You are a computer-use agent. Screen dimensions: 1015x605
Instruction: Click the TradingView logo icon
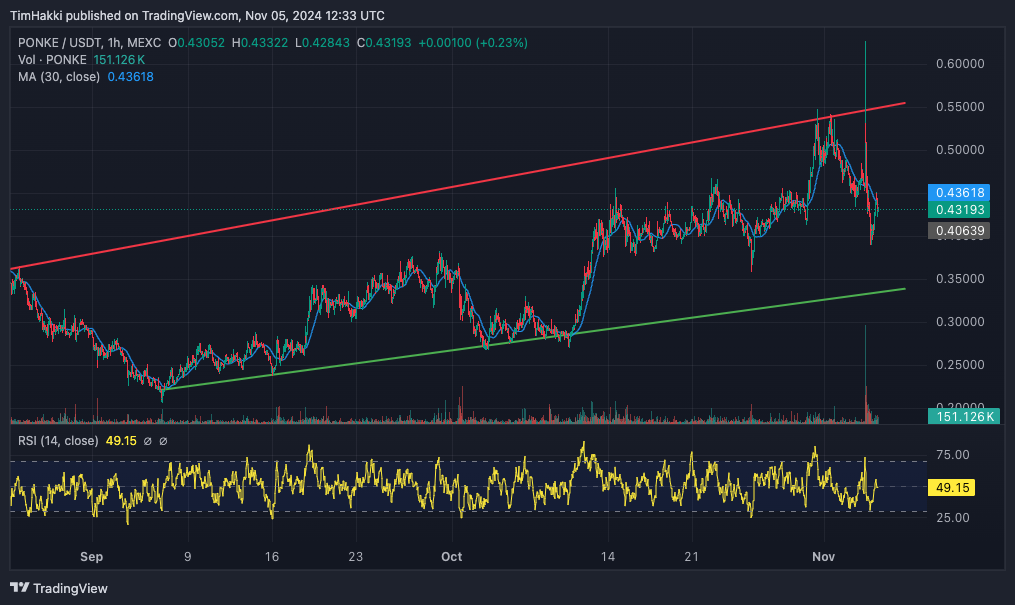tap(19, 588)
